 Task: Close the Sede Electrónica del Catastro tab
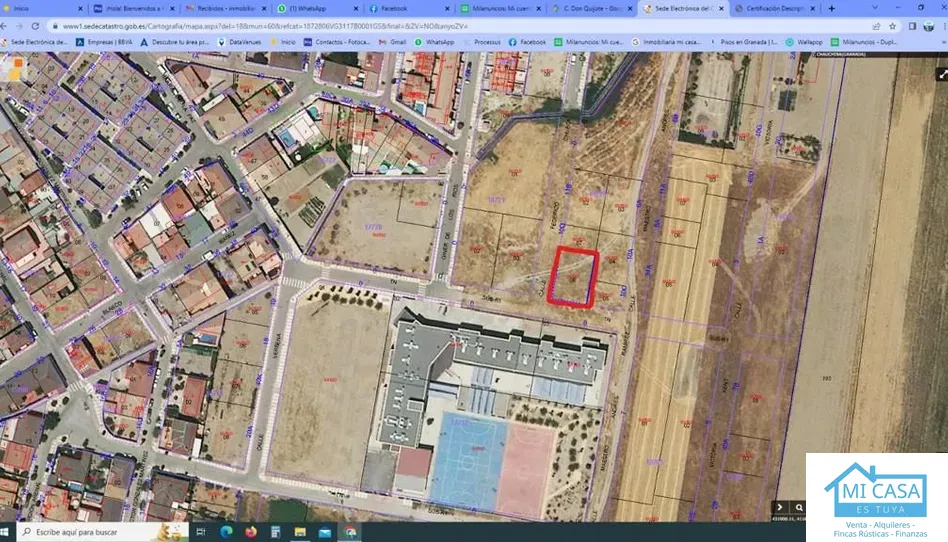(x=721, y=8)
